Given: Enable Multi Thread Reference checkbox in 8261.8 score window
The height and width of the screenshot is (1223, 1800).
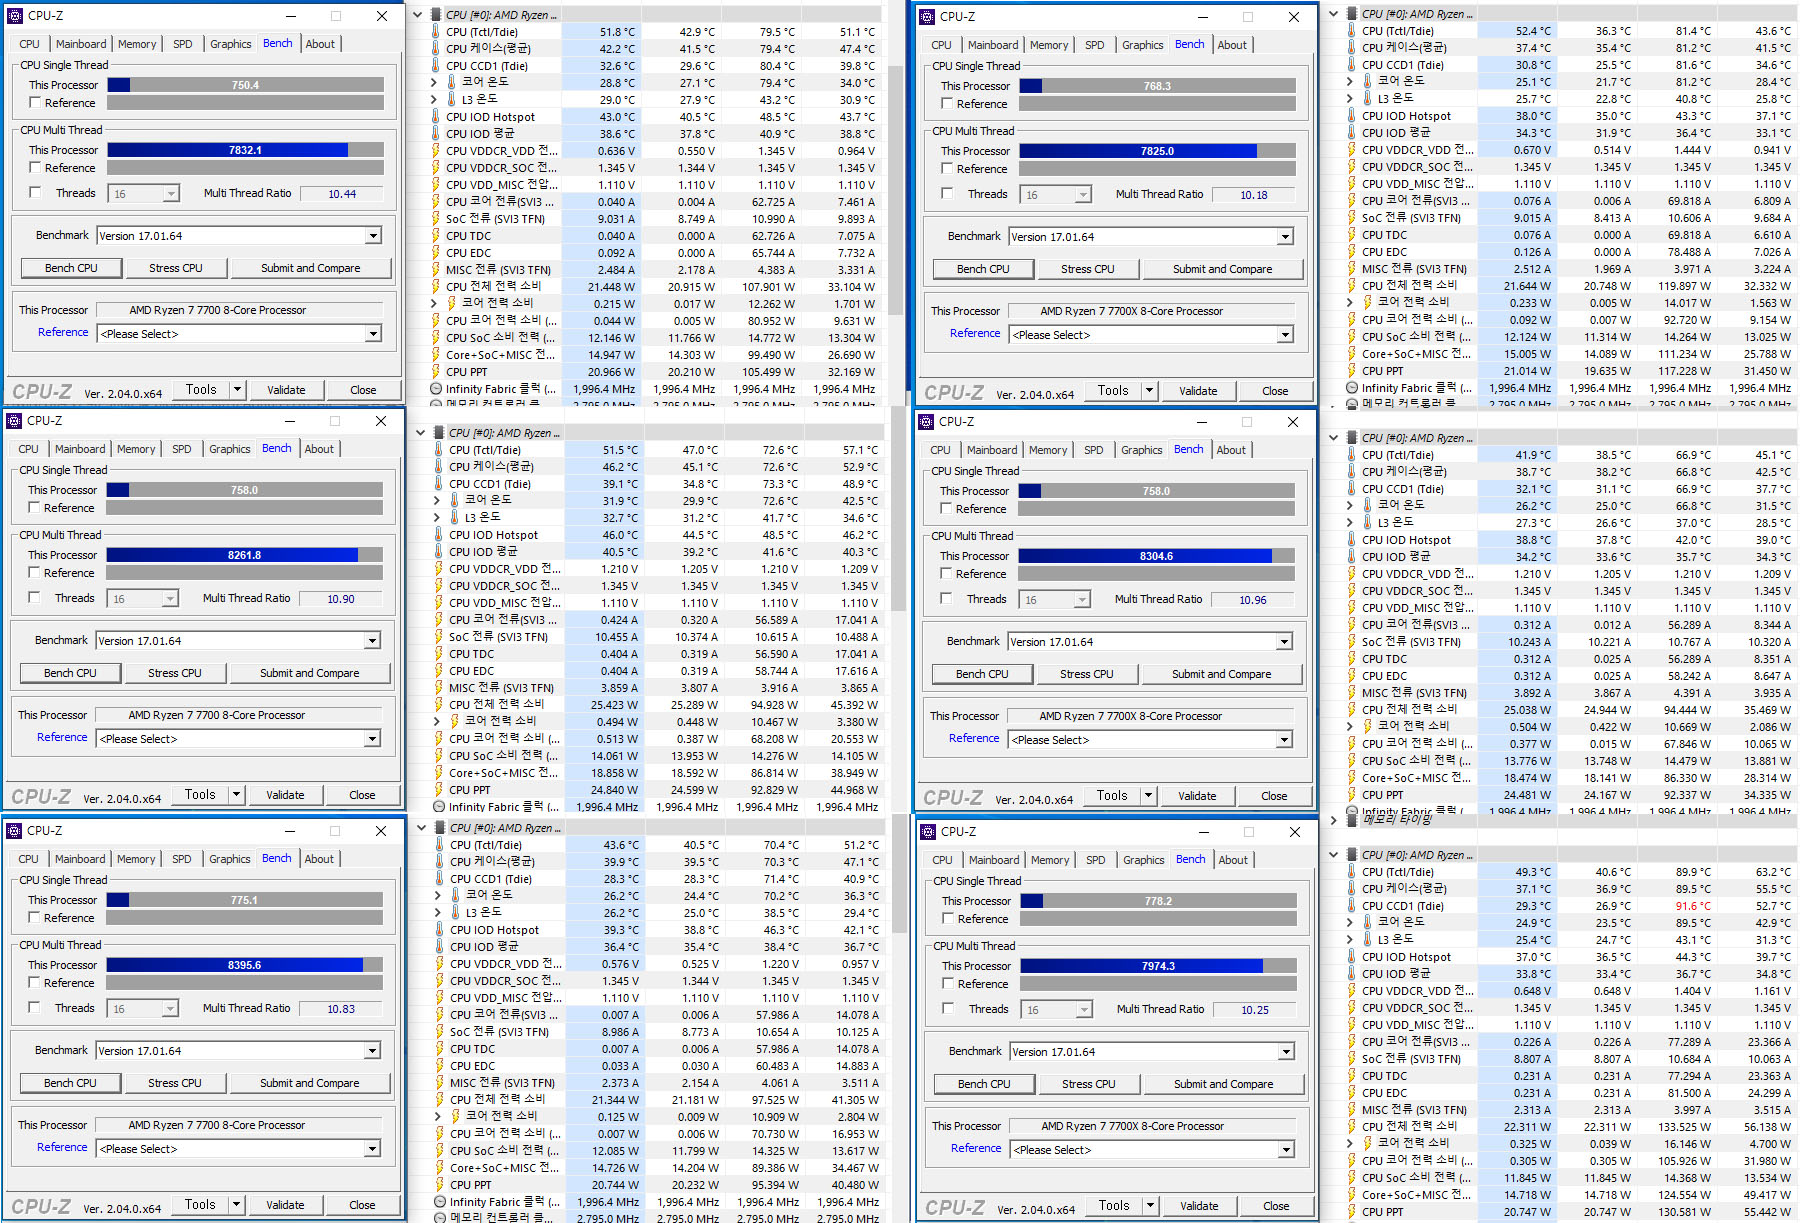Looking at the screenshot, I should pyautogui.click(x=34, y=573).
